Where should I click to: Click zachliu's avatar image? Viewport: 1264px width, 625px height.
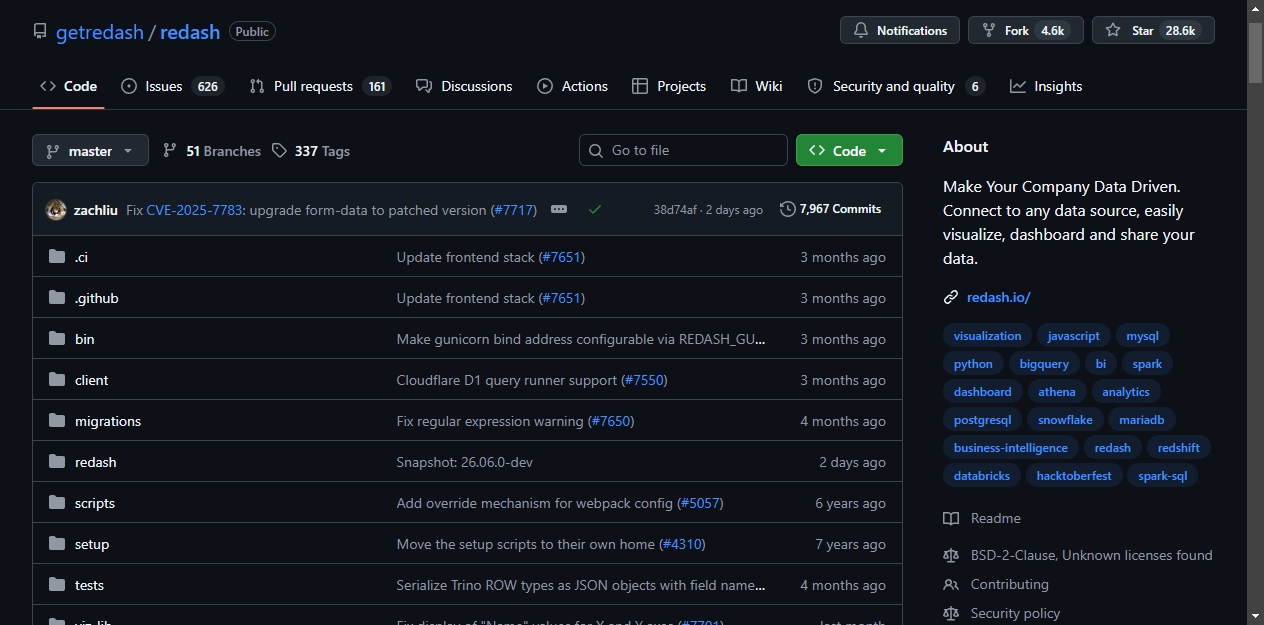(56, 210)
